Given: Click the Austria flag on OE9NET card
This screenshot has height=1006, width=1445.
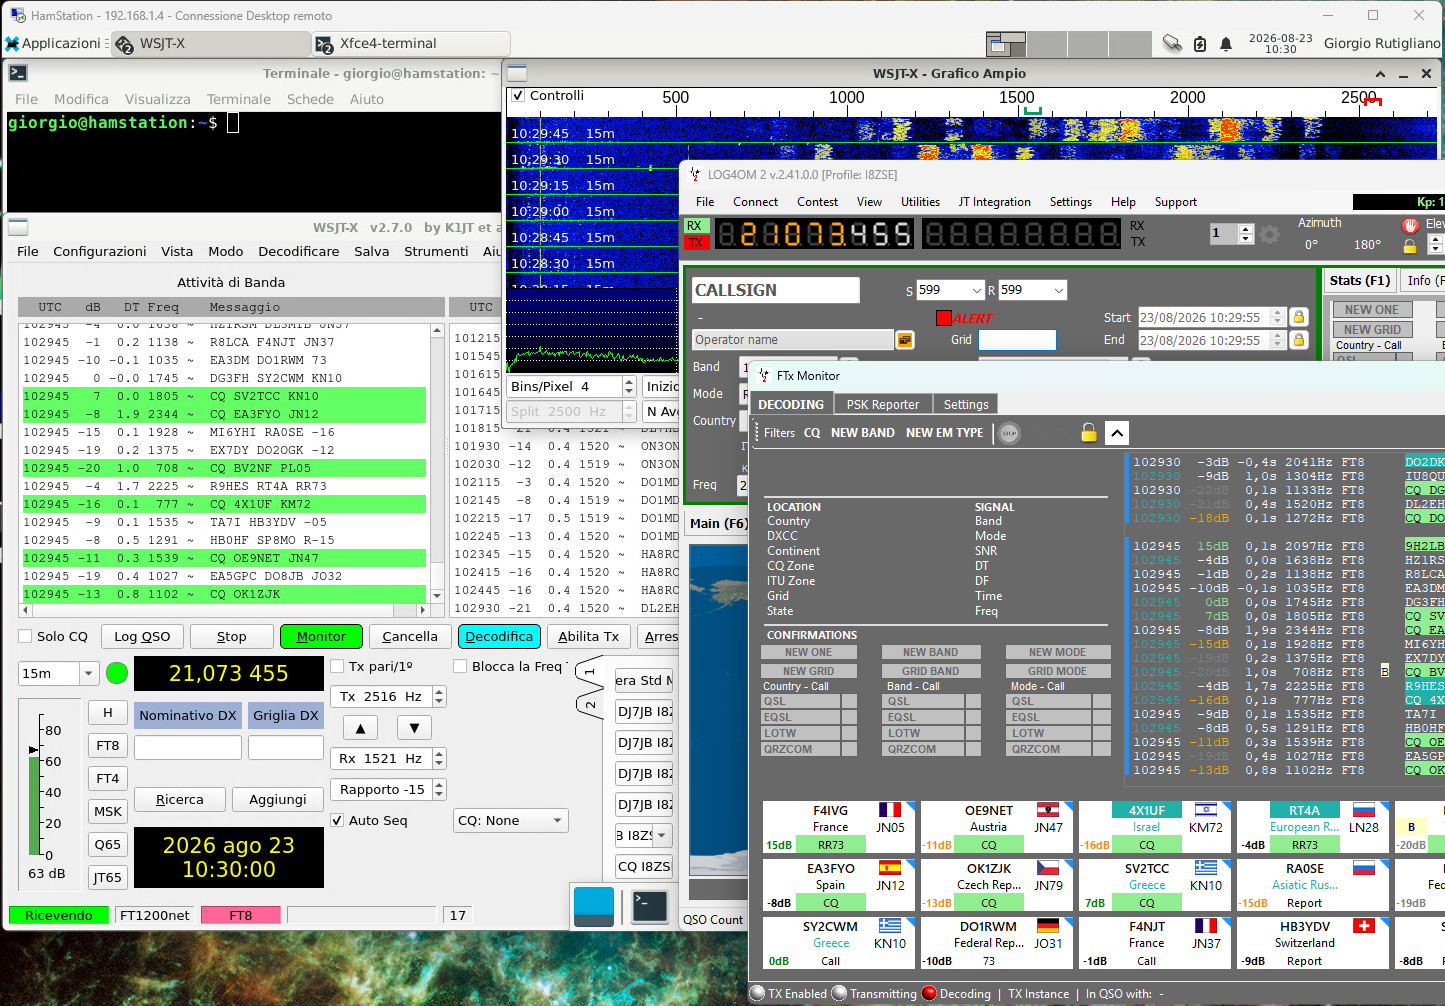Looking at the screenshot, I should (1048, 810).
